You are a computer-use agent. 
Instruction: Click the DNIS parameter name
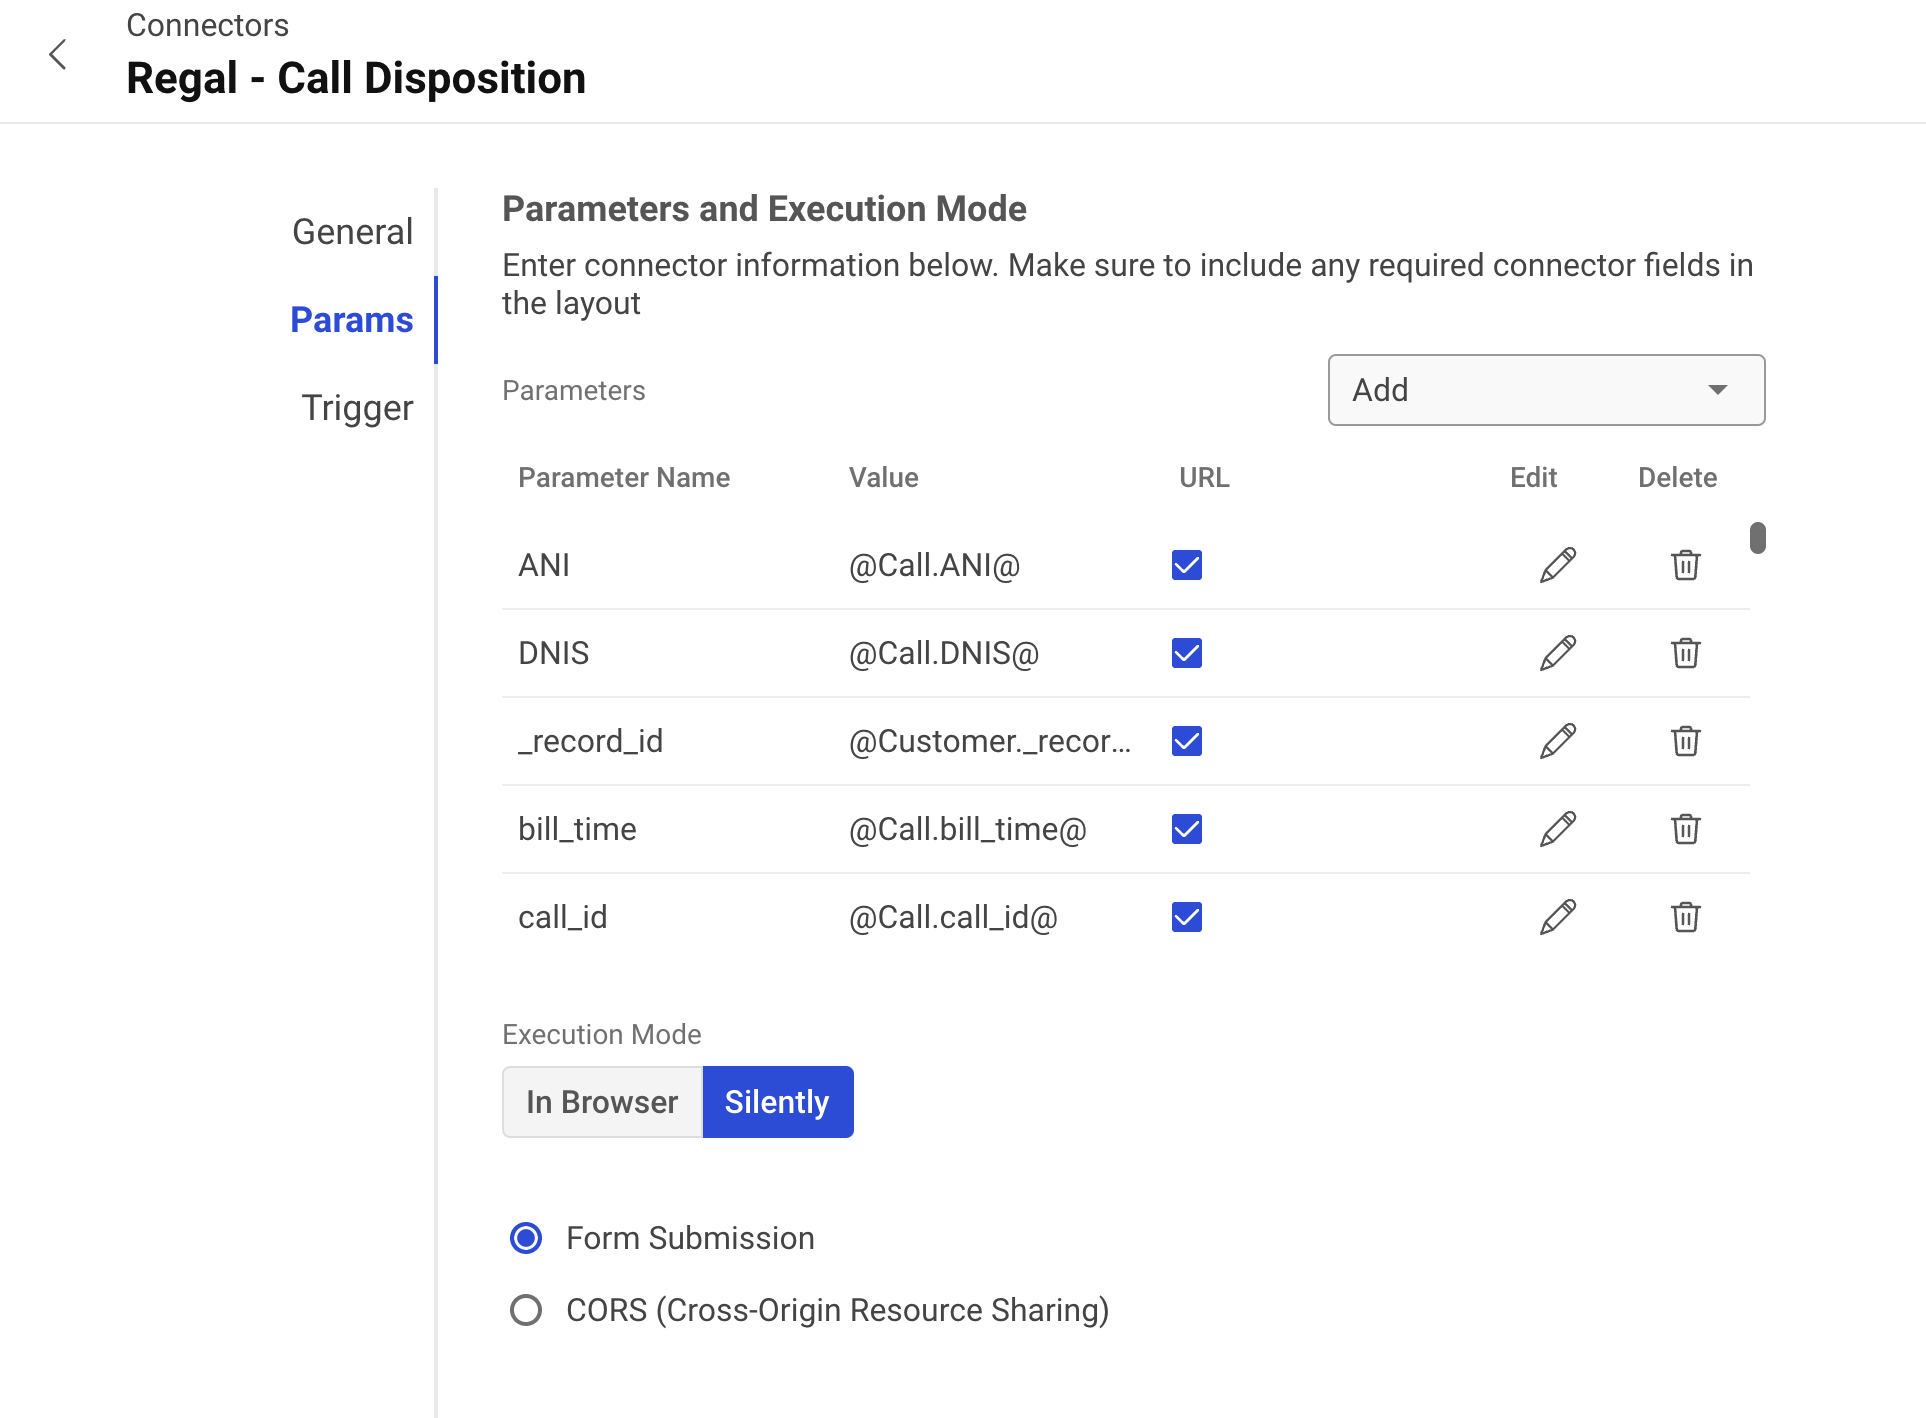(553, 653)
